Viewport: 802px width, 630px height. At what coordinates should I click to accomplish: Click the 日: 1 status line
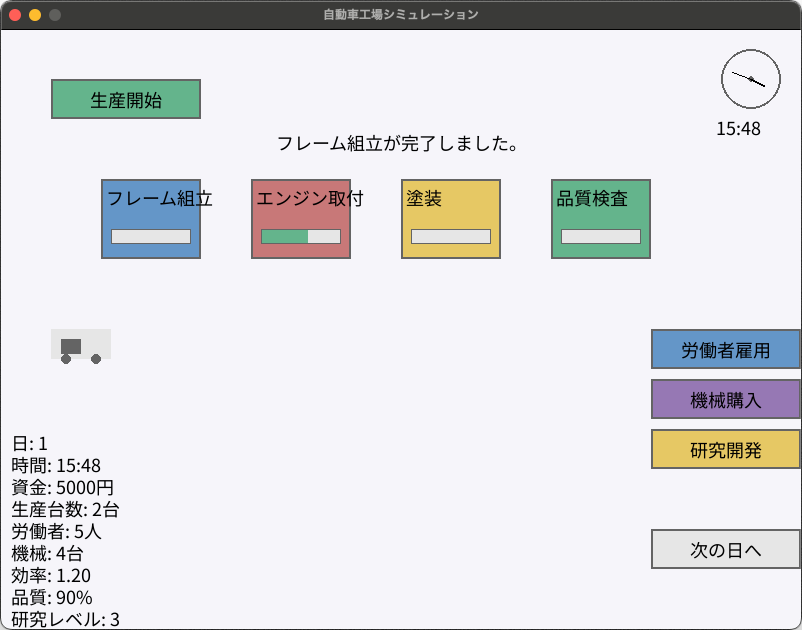30,443
